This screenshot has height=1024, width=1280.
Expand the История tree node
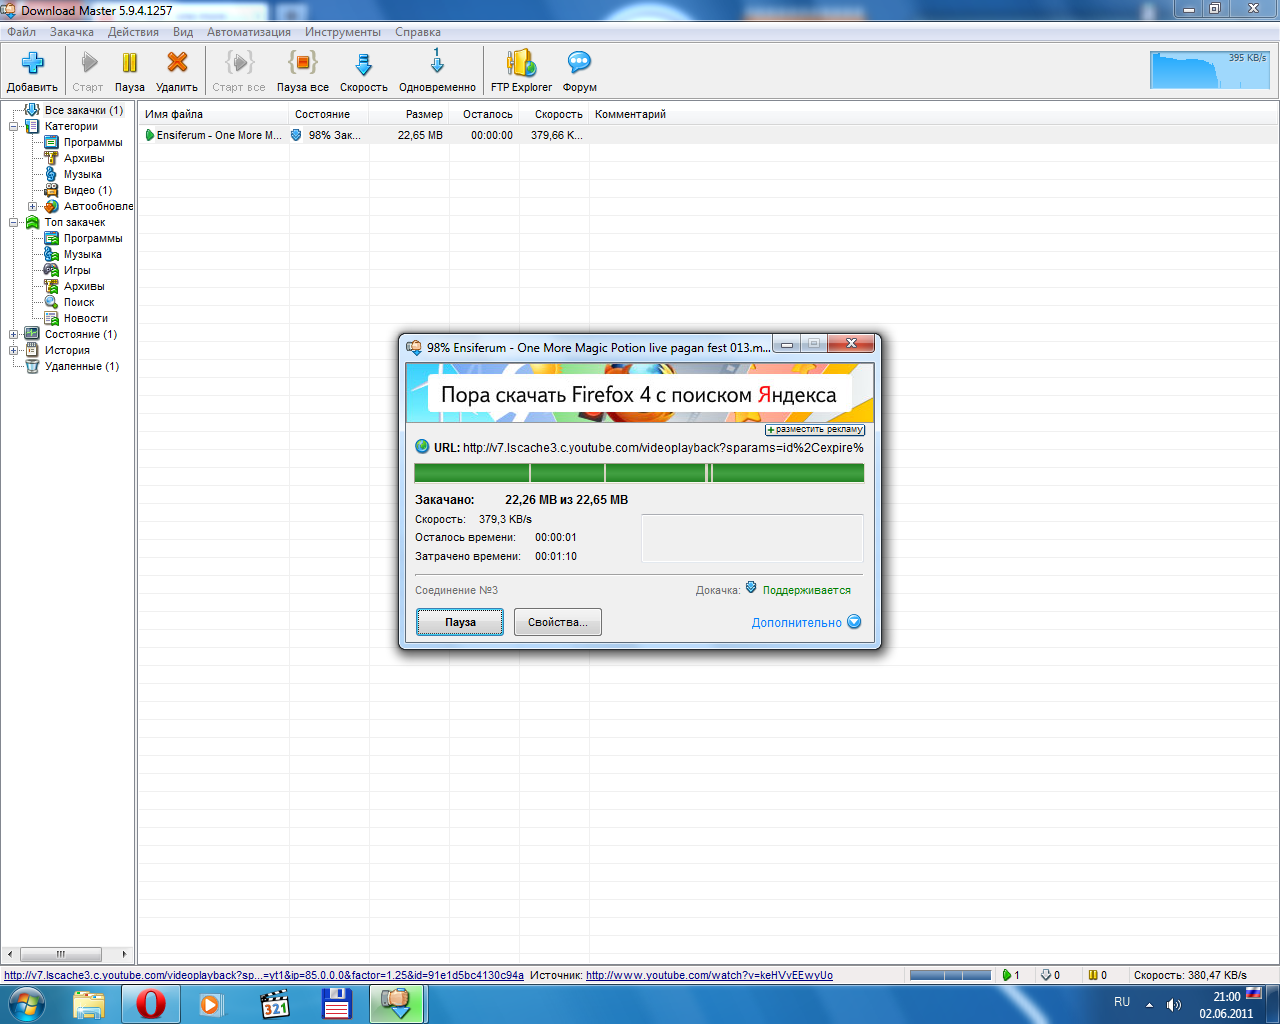tap(14, 350)
